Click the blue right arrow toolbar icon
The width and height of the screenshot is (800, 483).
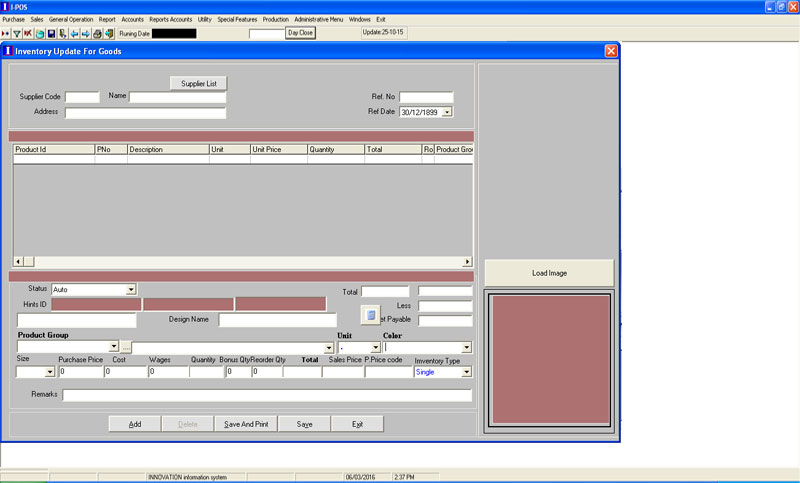click(x=86, y=34)
